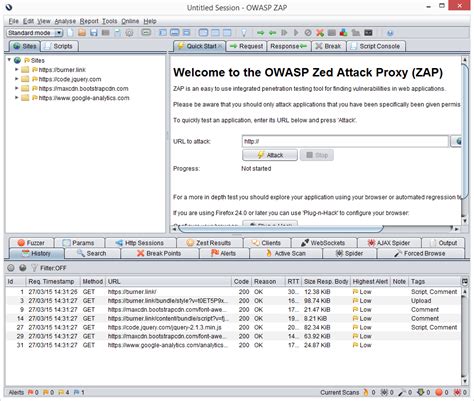Click the lightbulb icon in the toolbar
Image resolution: width=474 pixels, height=401 pixels.
[244, 33]
